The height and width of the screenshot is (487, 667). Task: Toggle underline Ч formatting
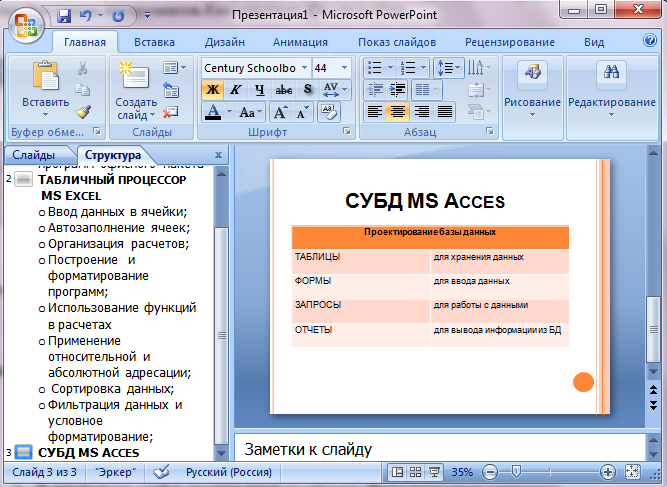[x=259, y=90]
